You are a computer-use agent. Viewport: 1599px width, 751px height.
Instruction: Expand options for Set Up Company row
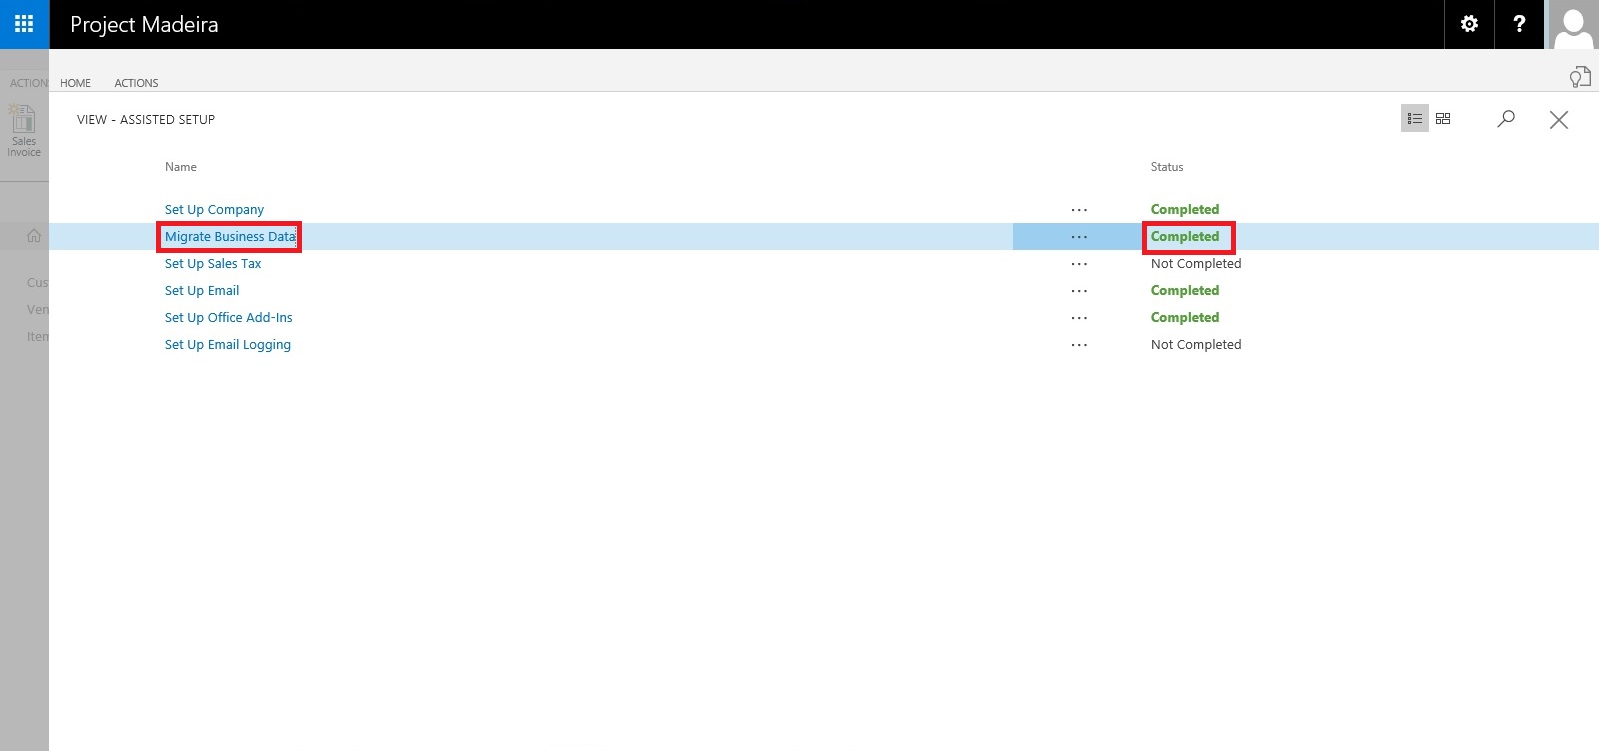pos(1079,210)
